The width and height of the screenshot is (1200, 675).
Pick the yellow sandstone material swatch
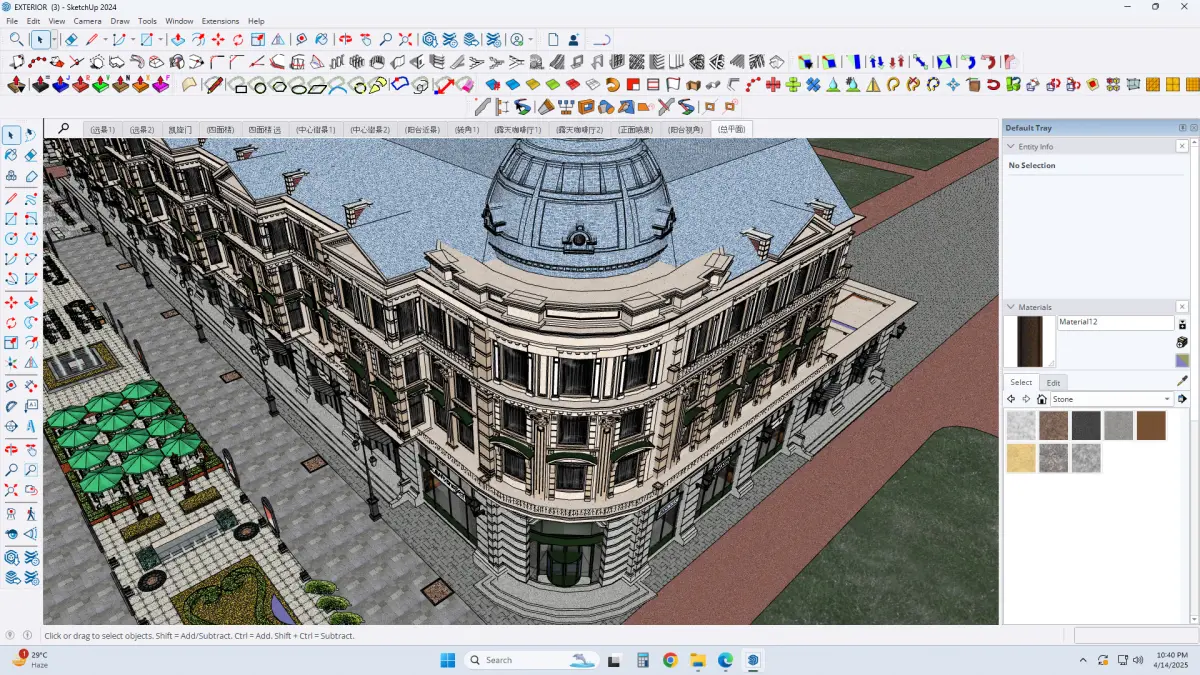pos(1021,458)
